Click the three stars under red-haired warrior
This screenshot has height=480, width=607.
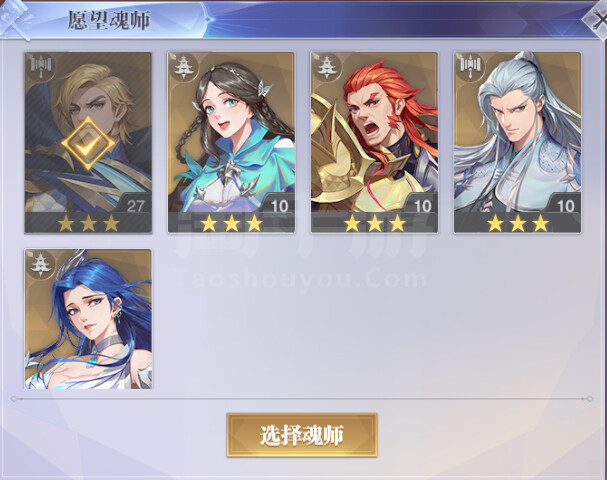(x=374, y=223)
